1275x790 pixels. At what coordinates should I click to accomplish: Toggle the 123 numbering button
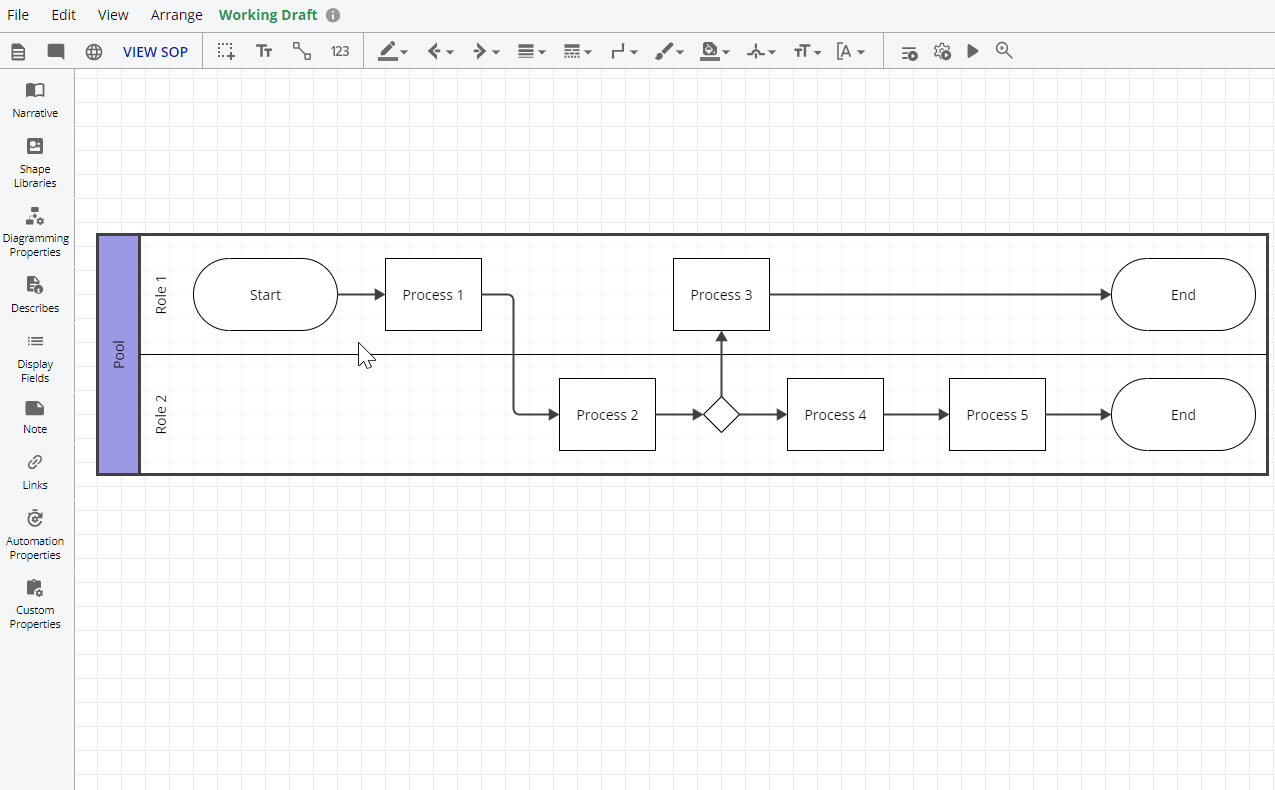click(x=340, y=51)
